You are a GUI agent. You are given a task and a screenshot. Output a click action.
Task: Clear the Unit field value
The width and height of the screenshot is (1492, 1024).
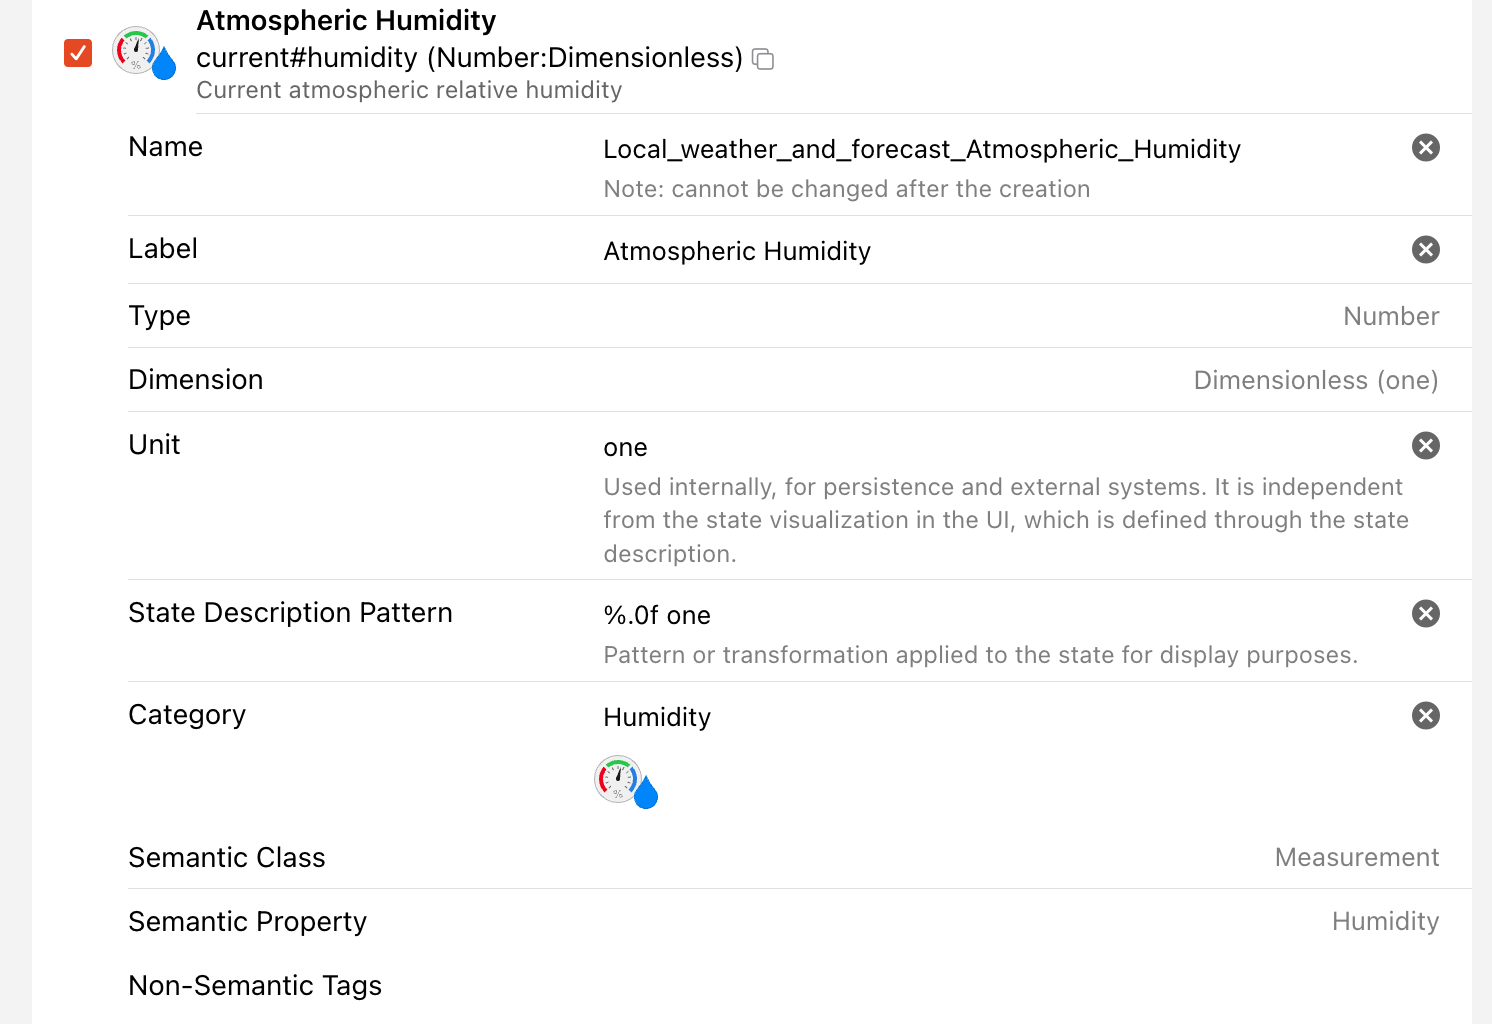pyautogui.click(x=1425, y=446)
